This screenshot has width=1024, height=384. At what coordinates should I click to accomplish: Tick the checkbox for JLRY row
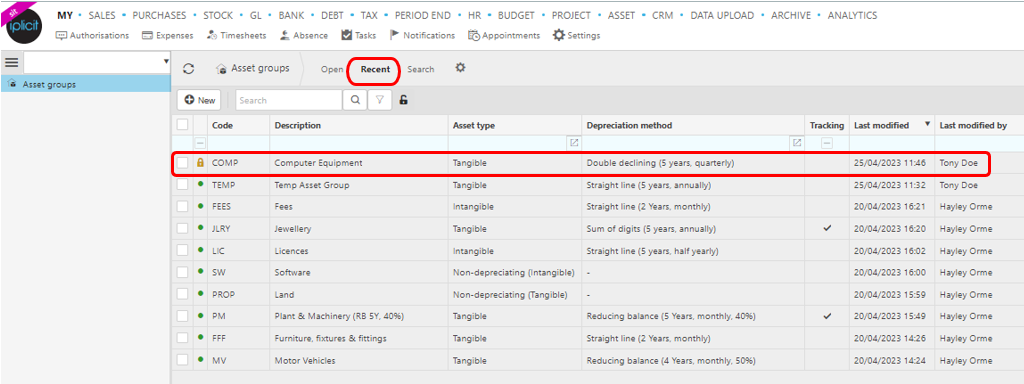click(183, 229)
